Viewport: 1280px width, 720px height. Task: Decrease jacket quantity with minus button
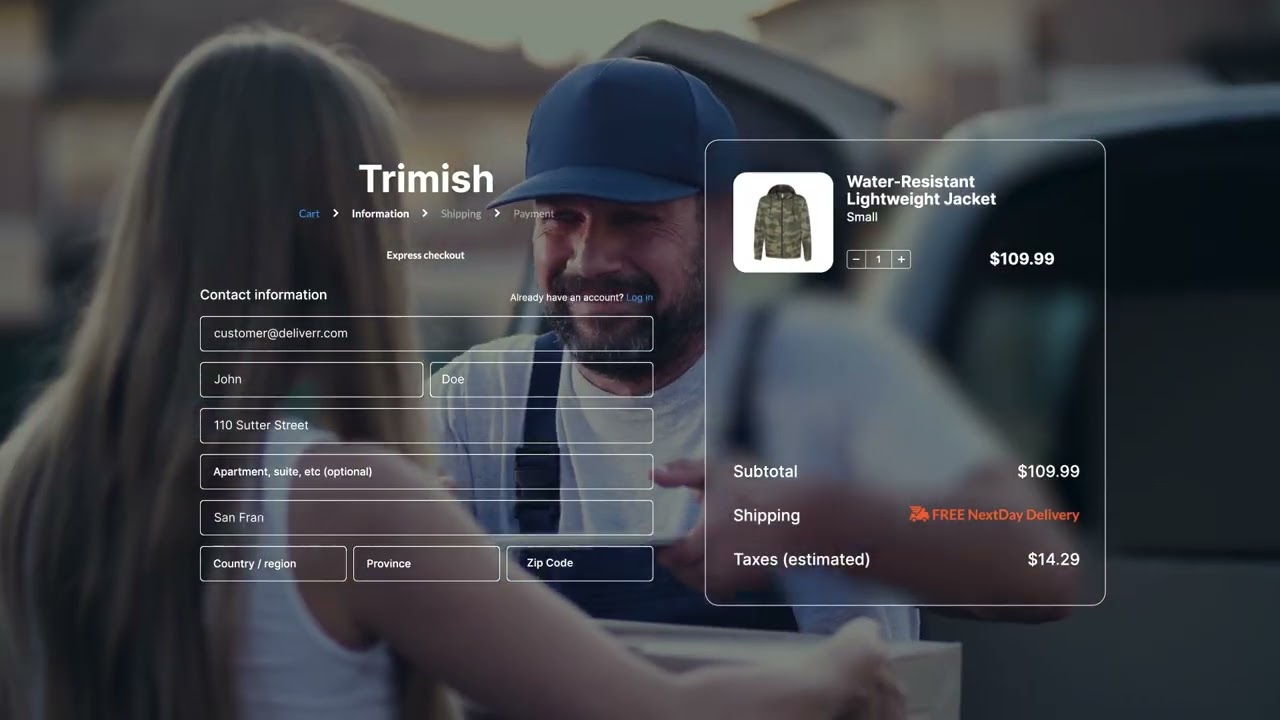856,259
